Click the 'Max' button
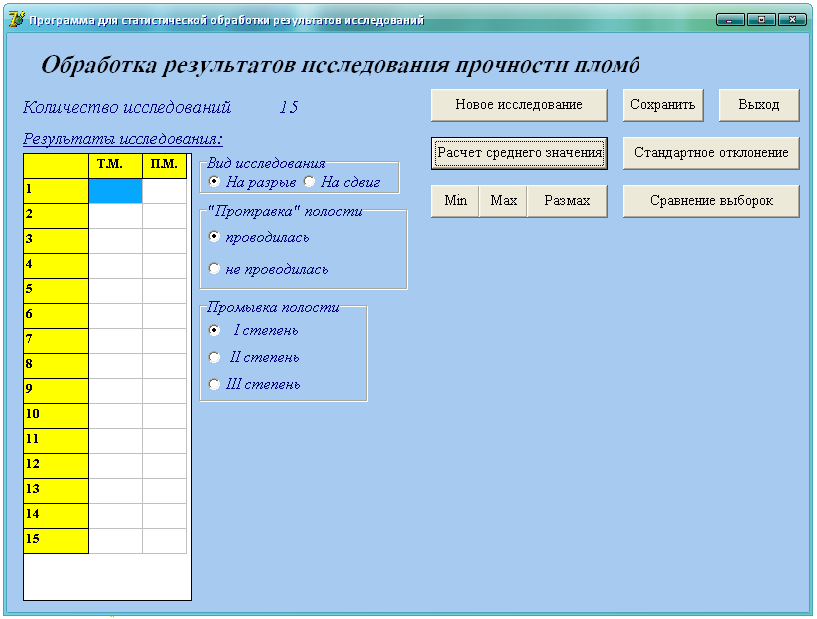Image resolution: width=817 pixels, height=619 pixels. tap(503, 201)
